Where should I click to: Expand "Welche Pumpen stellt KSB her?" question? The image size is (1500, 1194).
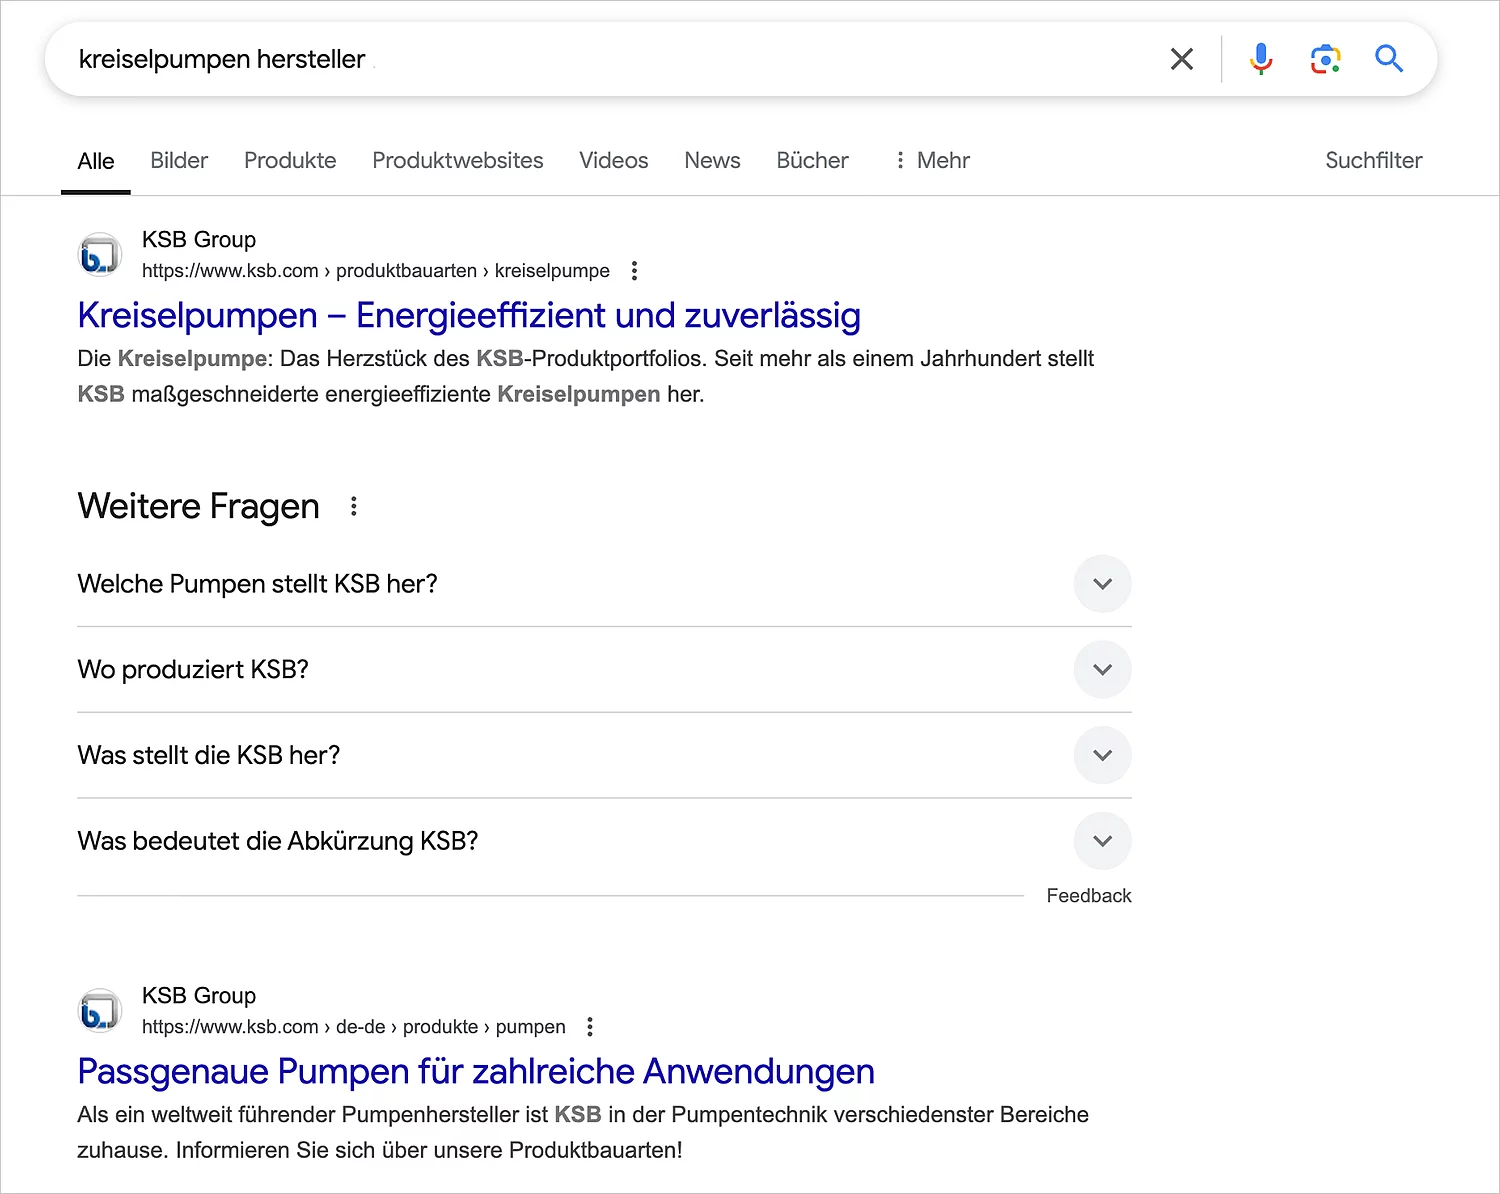(x=1102, y=584)
